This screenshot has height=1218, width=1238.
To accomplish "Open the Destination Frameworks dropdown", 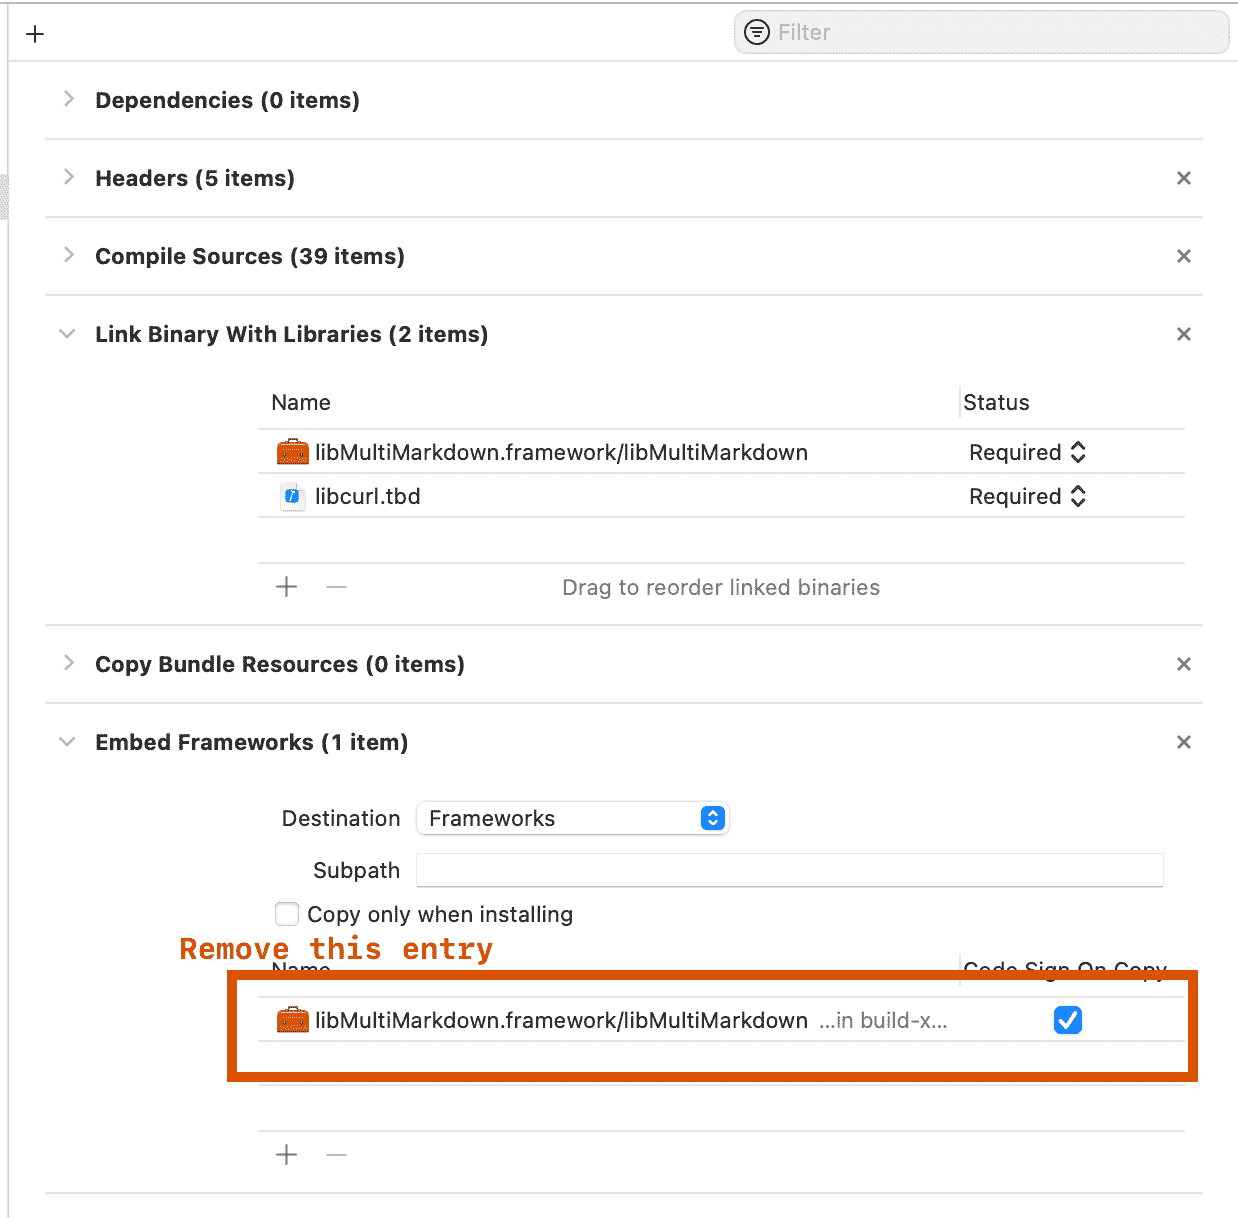I will point(572,818).
